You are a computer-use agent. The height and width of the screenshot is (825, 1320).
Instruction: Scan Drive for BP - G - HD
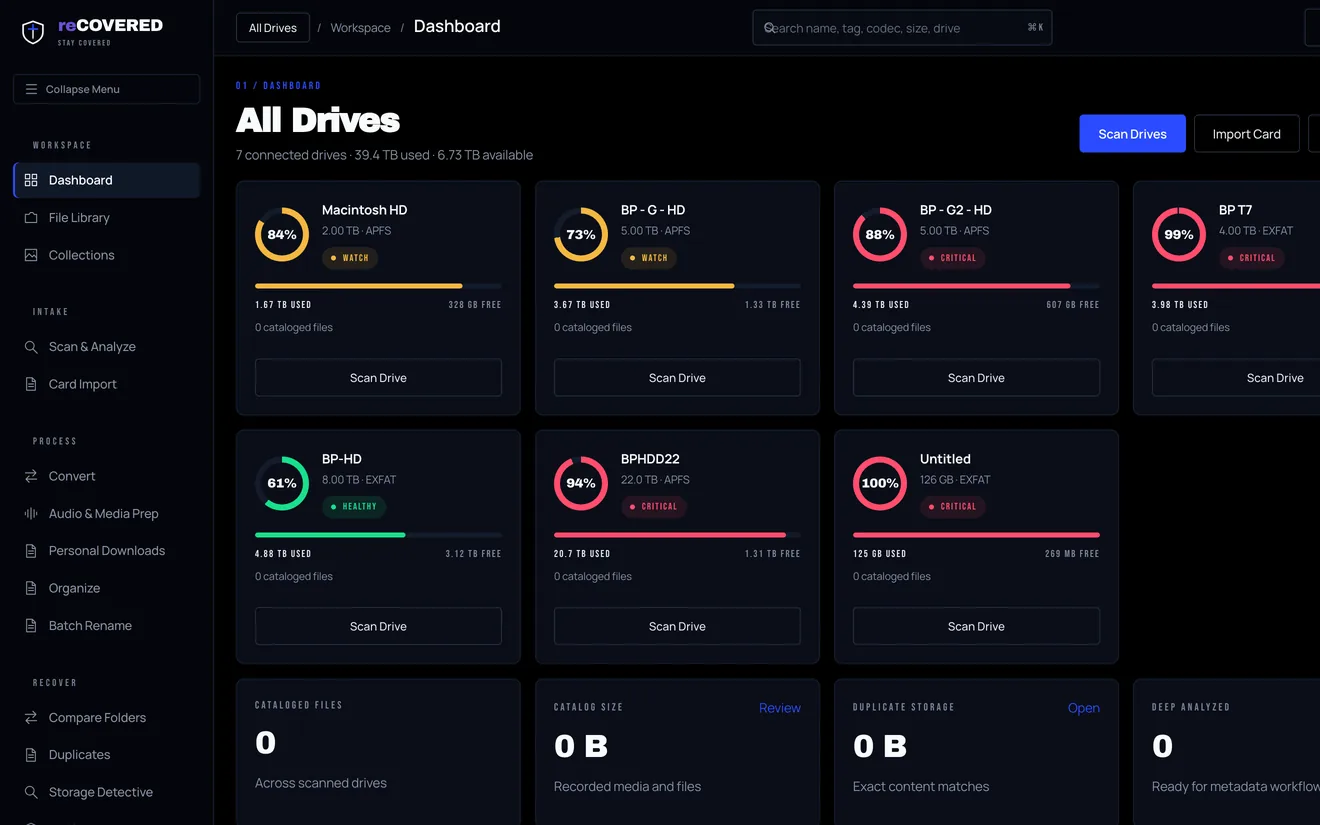point(677,378)
